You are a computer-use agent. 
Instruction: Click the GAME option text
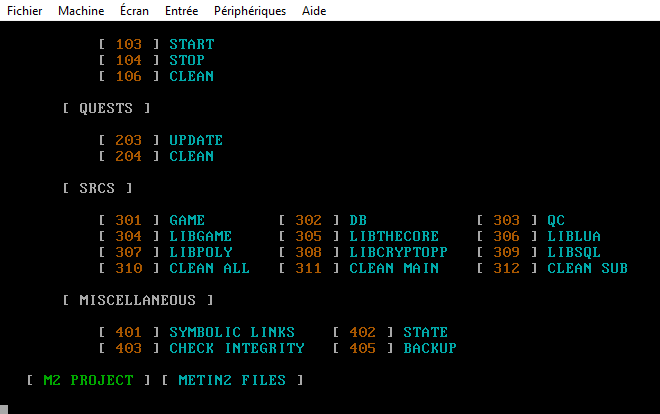187,220
